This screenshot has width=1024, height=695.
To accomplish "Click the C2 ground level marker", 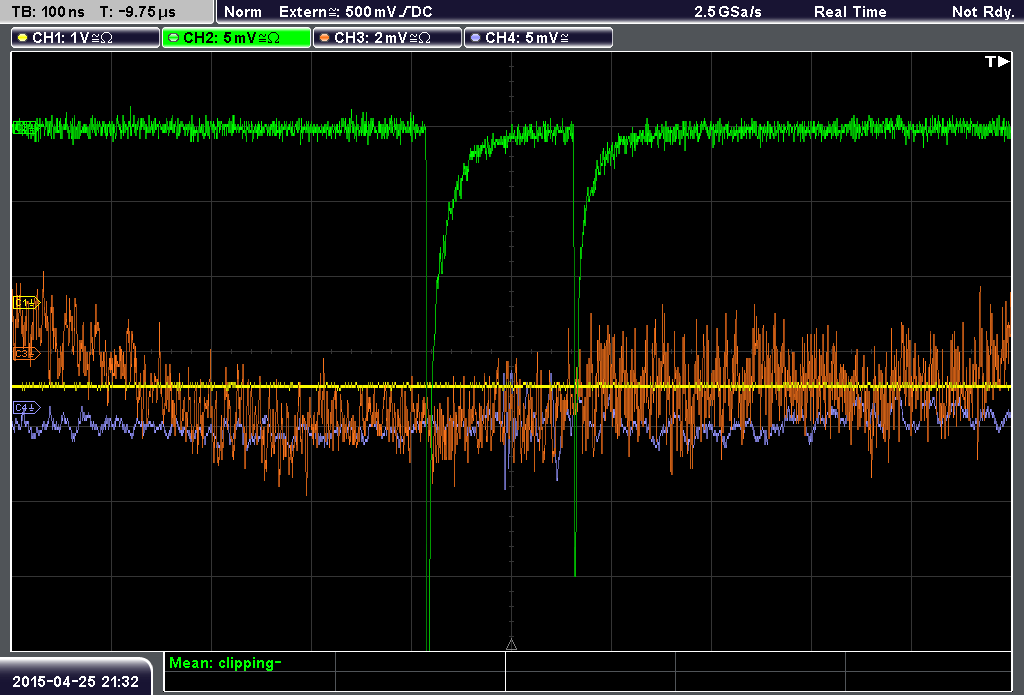I will click(25, 127).
